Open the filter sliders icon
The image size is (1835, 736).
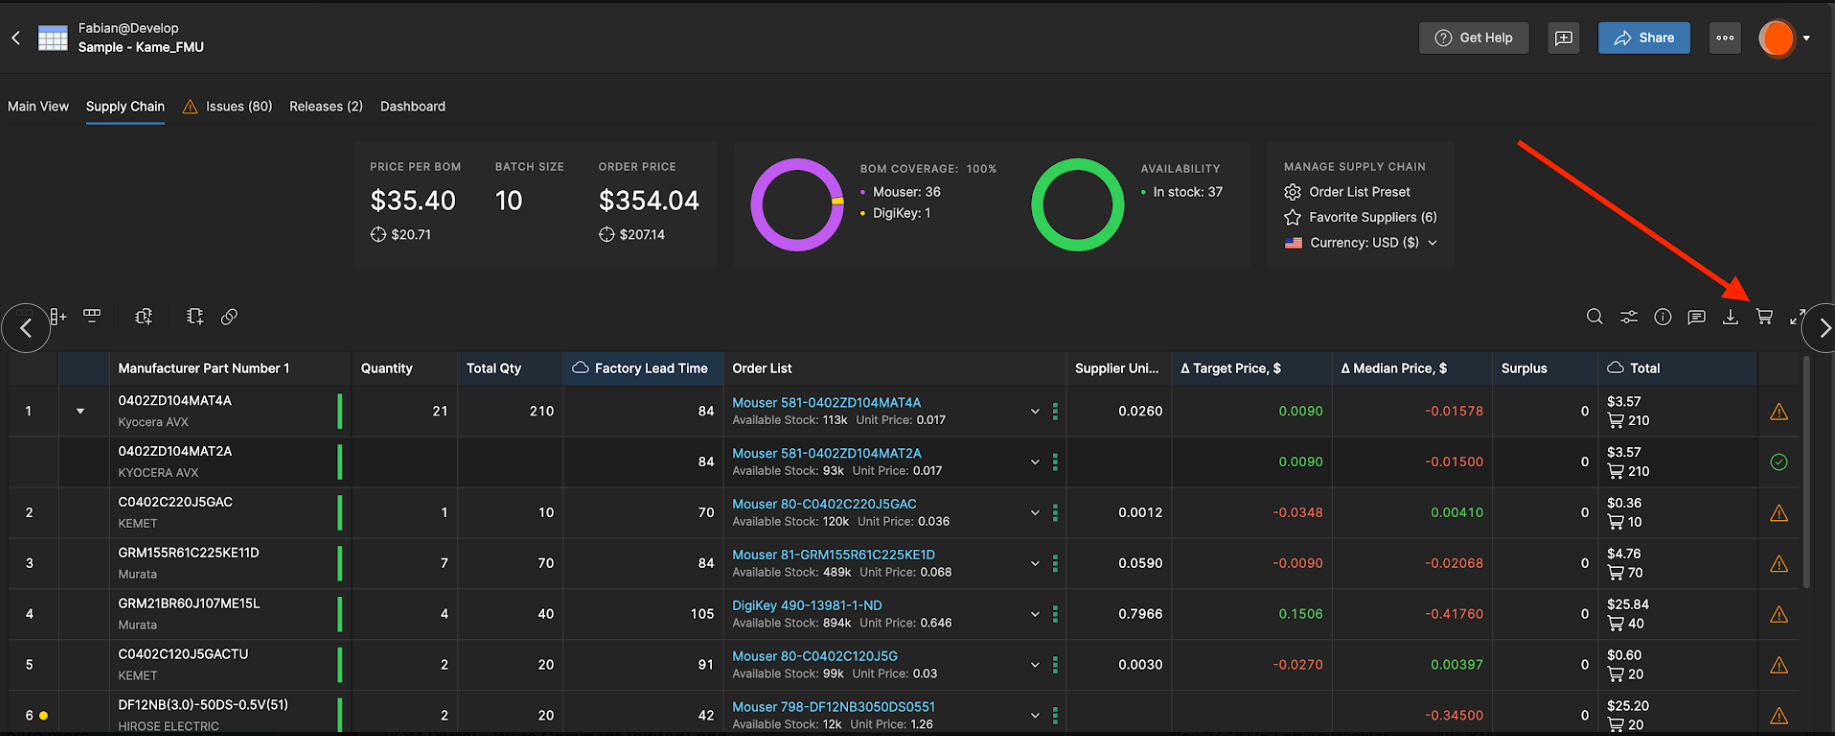pos(1629,316)
